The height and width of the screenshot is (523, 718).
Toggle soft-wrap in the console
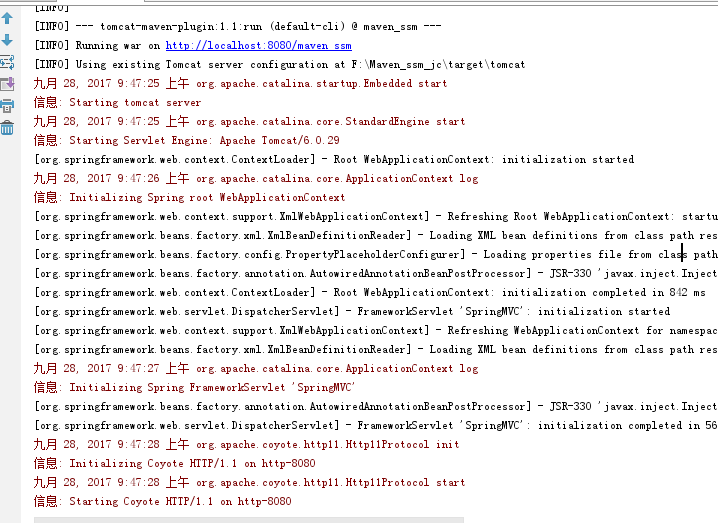pos(7,62)
